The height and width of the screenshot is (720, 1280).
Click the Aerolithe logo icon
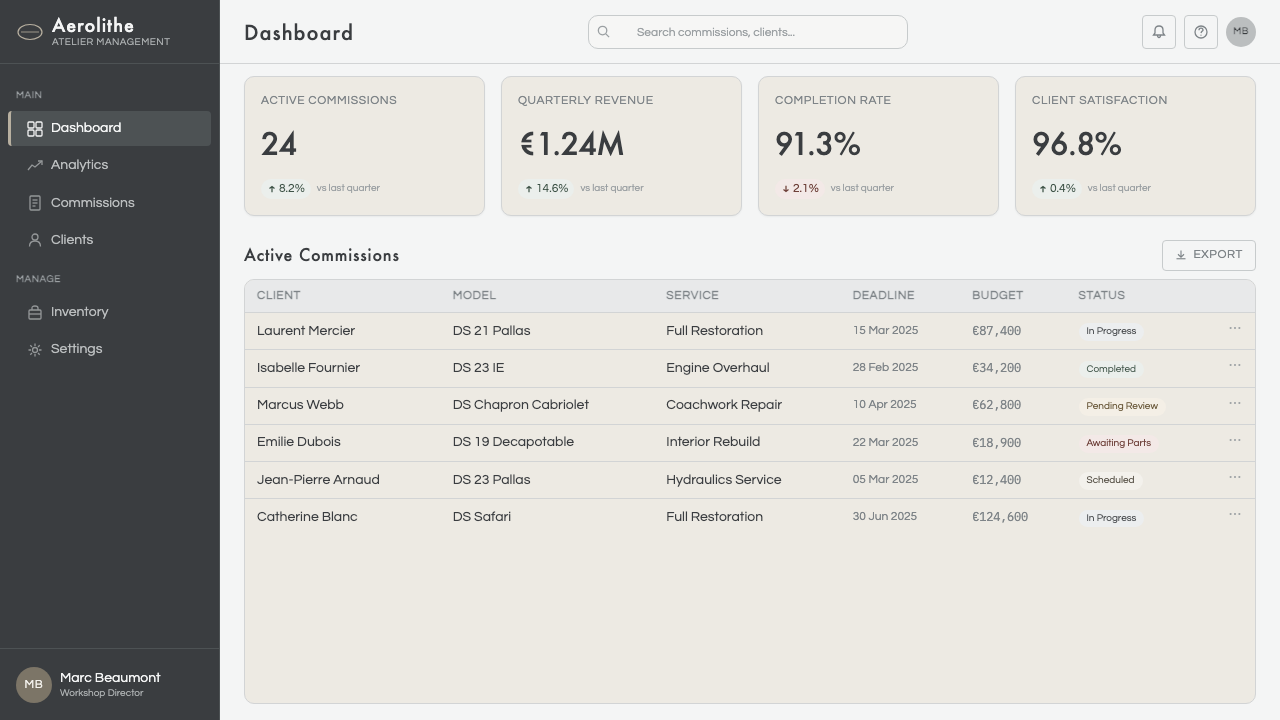30,32
